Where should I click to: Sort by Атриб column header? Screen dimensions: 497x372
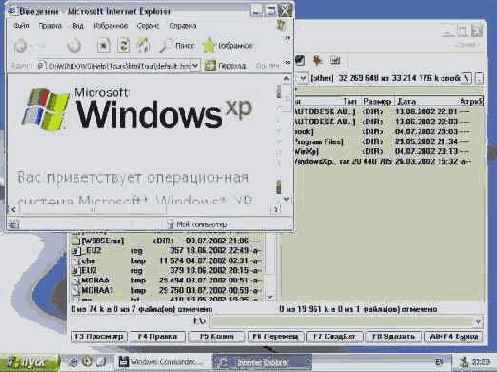click(x=471, y=101)
